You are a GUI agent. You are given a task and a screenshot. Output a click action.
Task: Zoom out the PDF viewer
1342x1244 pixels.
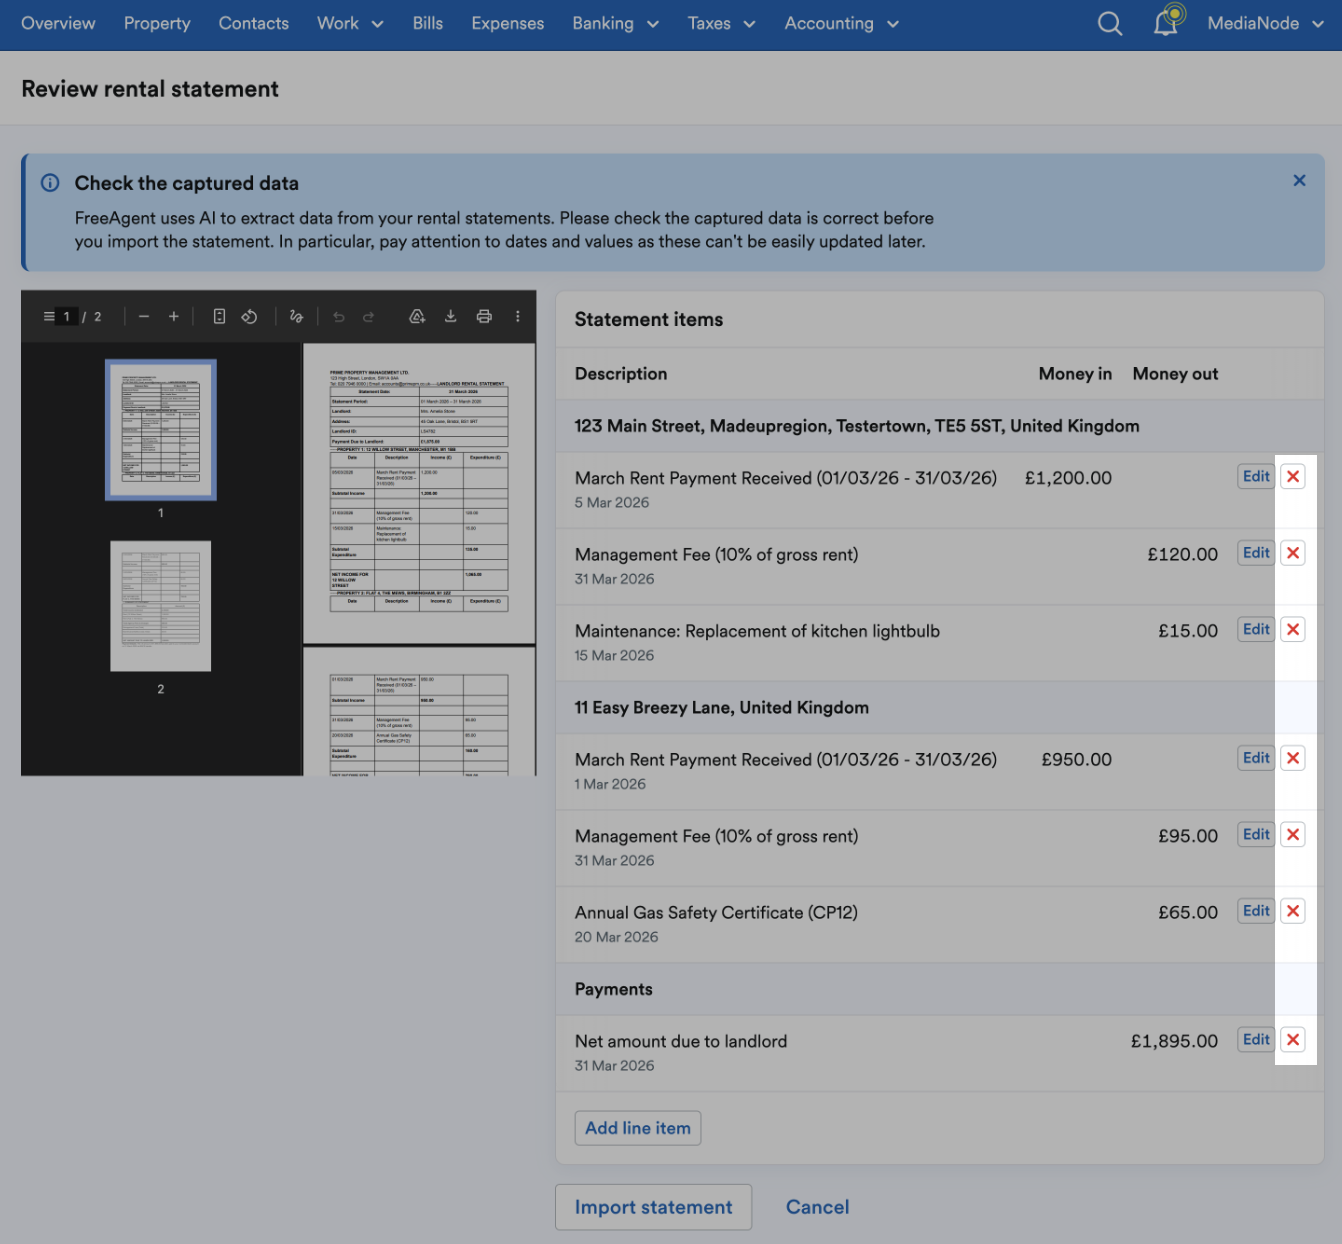point(144,317)
